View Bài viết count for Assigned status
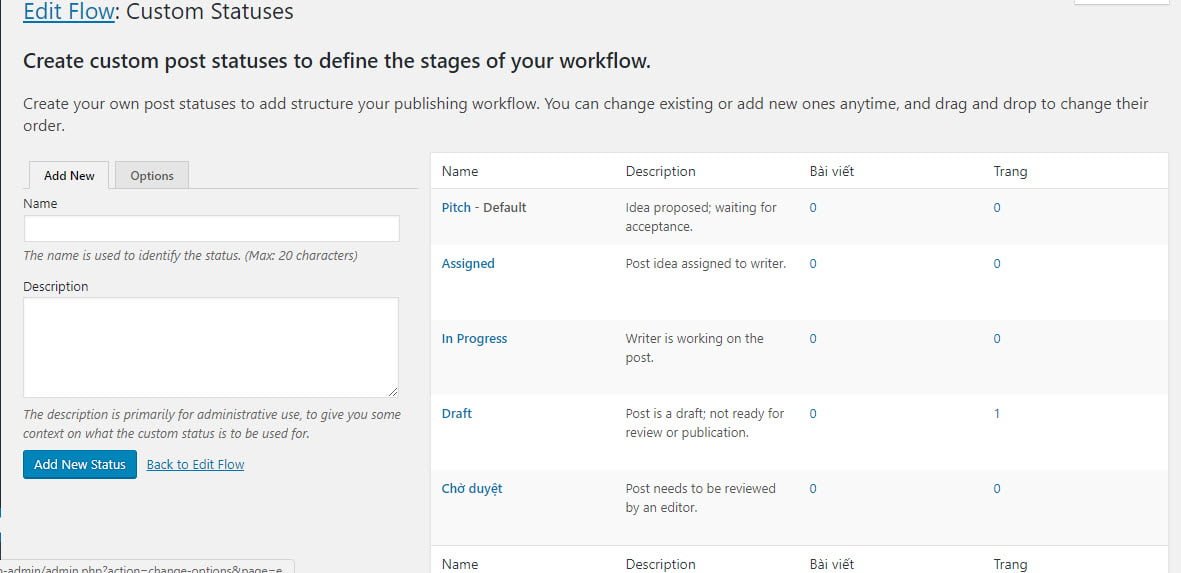Viewport: 1181px width, 573px height. click(x=813, y=264)
